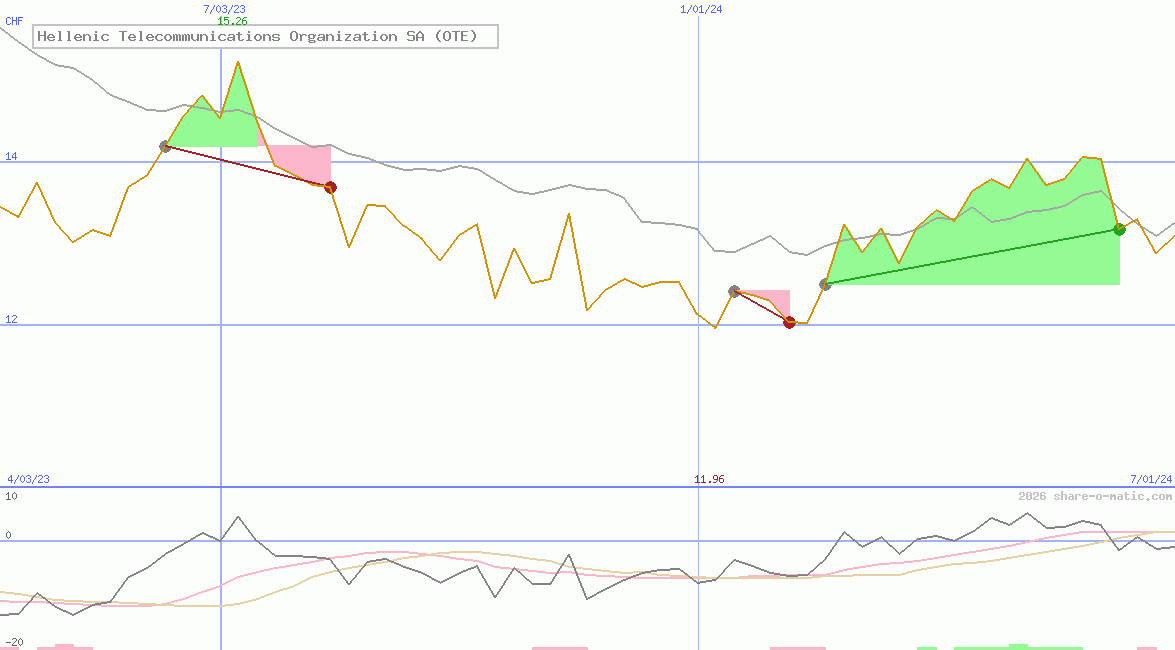This screenshot has width=1175, height=650.
Task: Click the red exit dot beside the 12 line
Action: tap(789, 322)
